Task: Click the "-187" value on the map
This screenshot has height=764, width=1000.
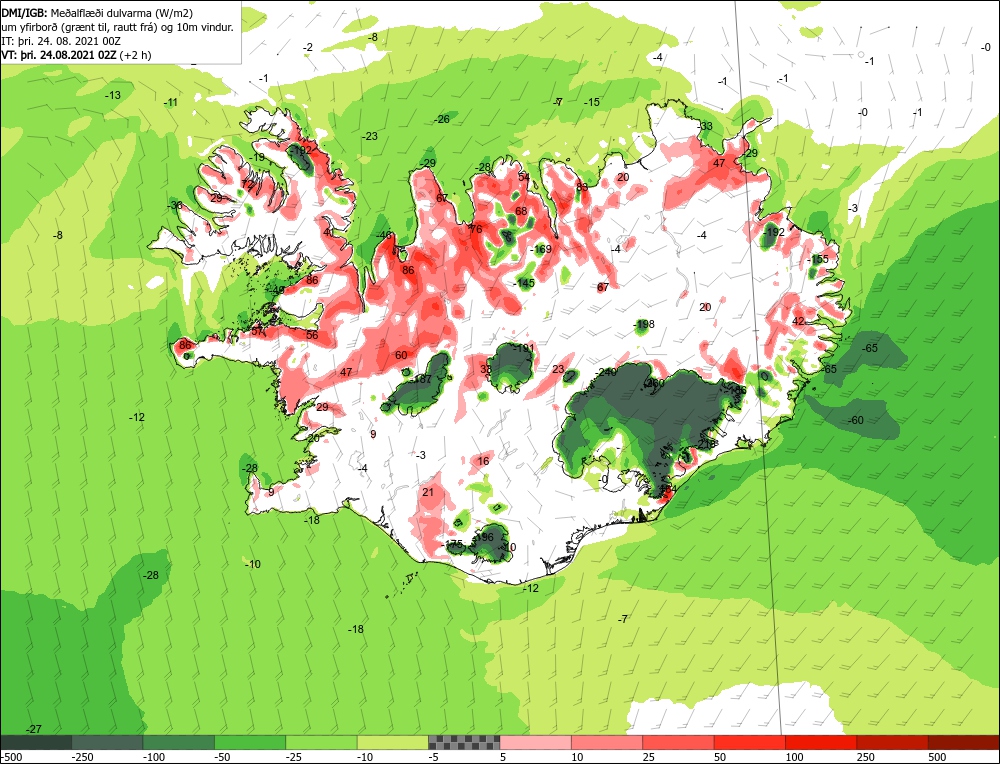Action: tap(422, 379)
